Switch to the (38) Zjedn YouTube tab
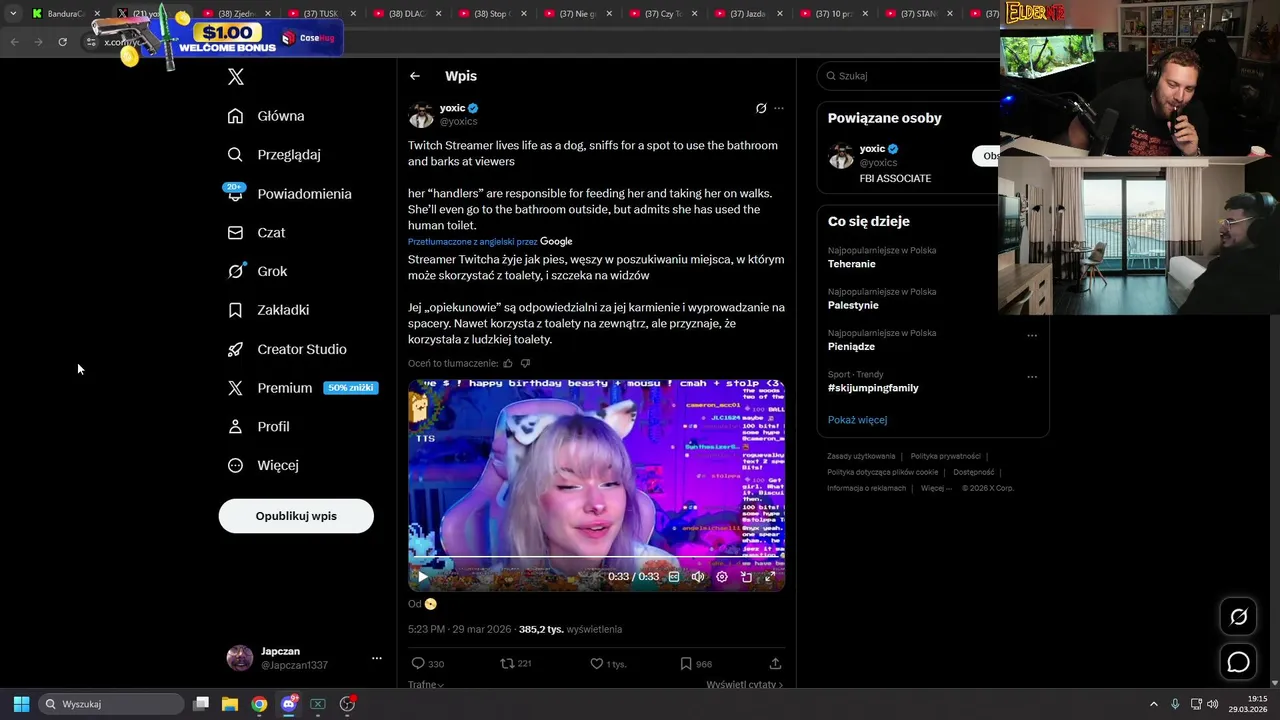 click(x=236, y=14)
